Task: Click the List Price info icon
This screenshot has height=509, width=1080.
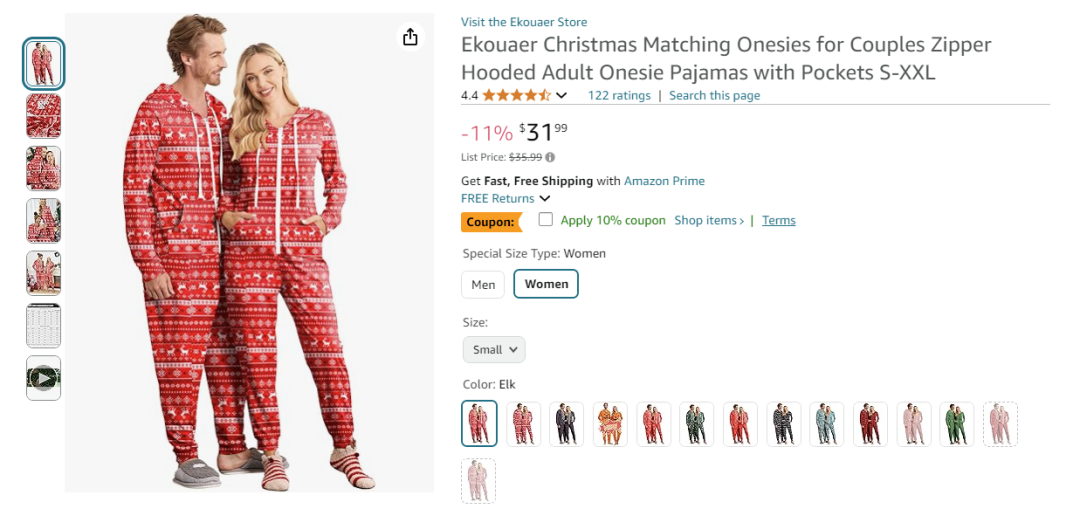Action: (x=550, y=157)
